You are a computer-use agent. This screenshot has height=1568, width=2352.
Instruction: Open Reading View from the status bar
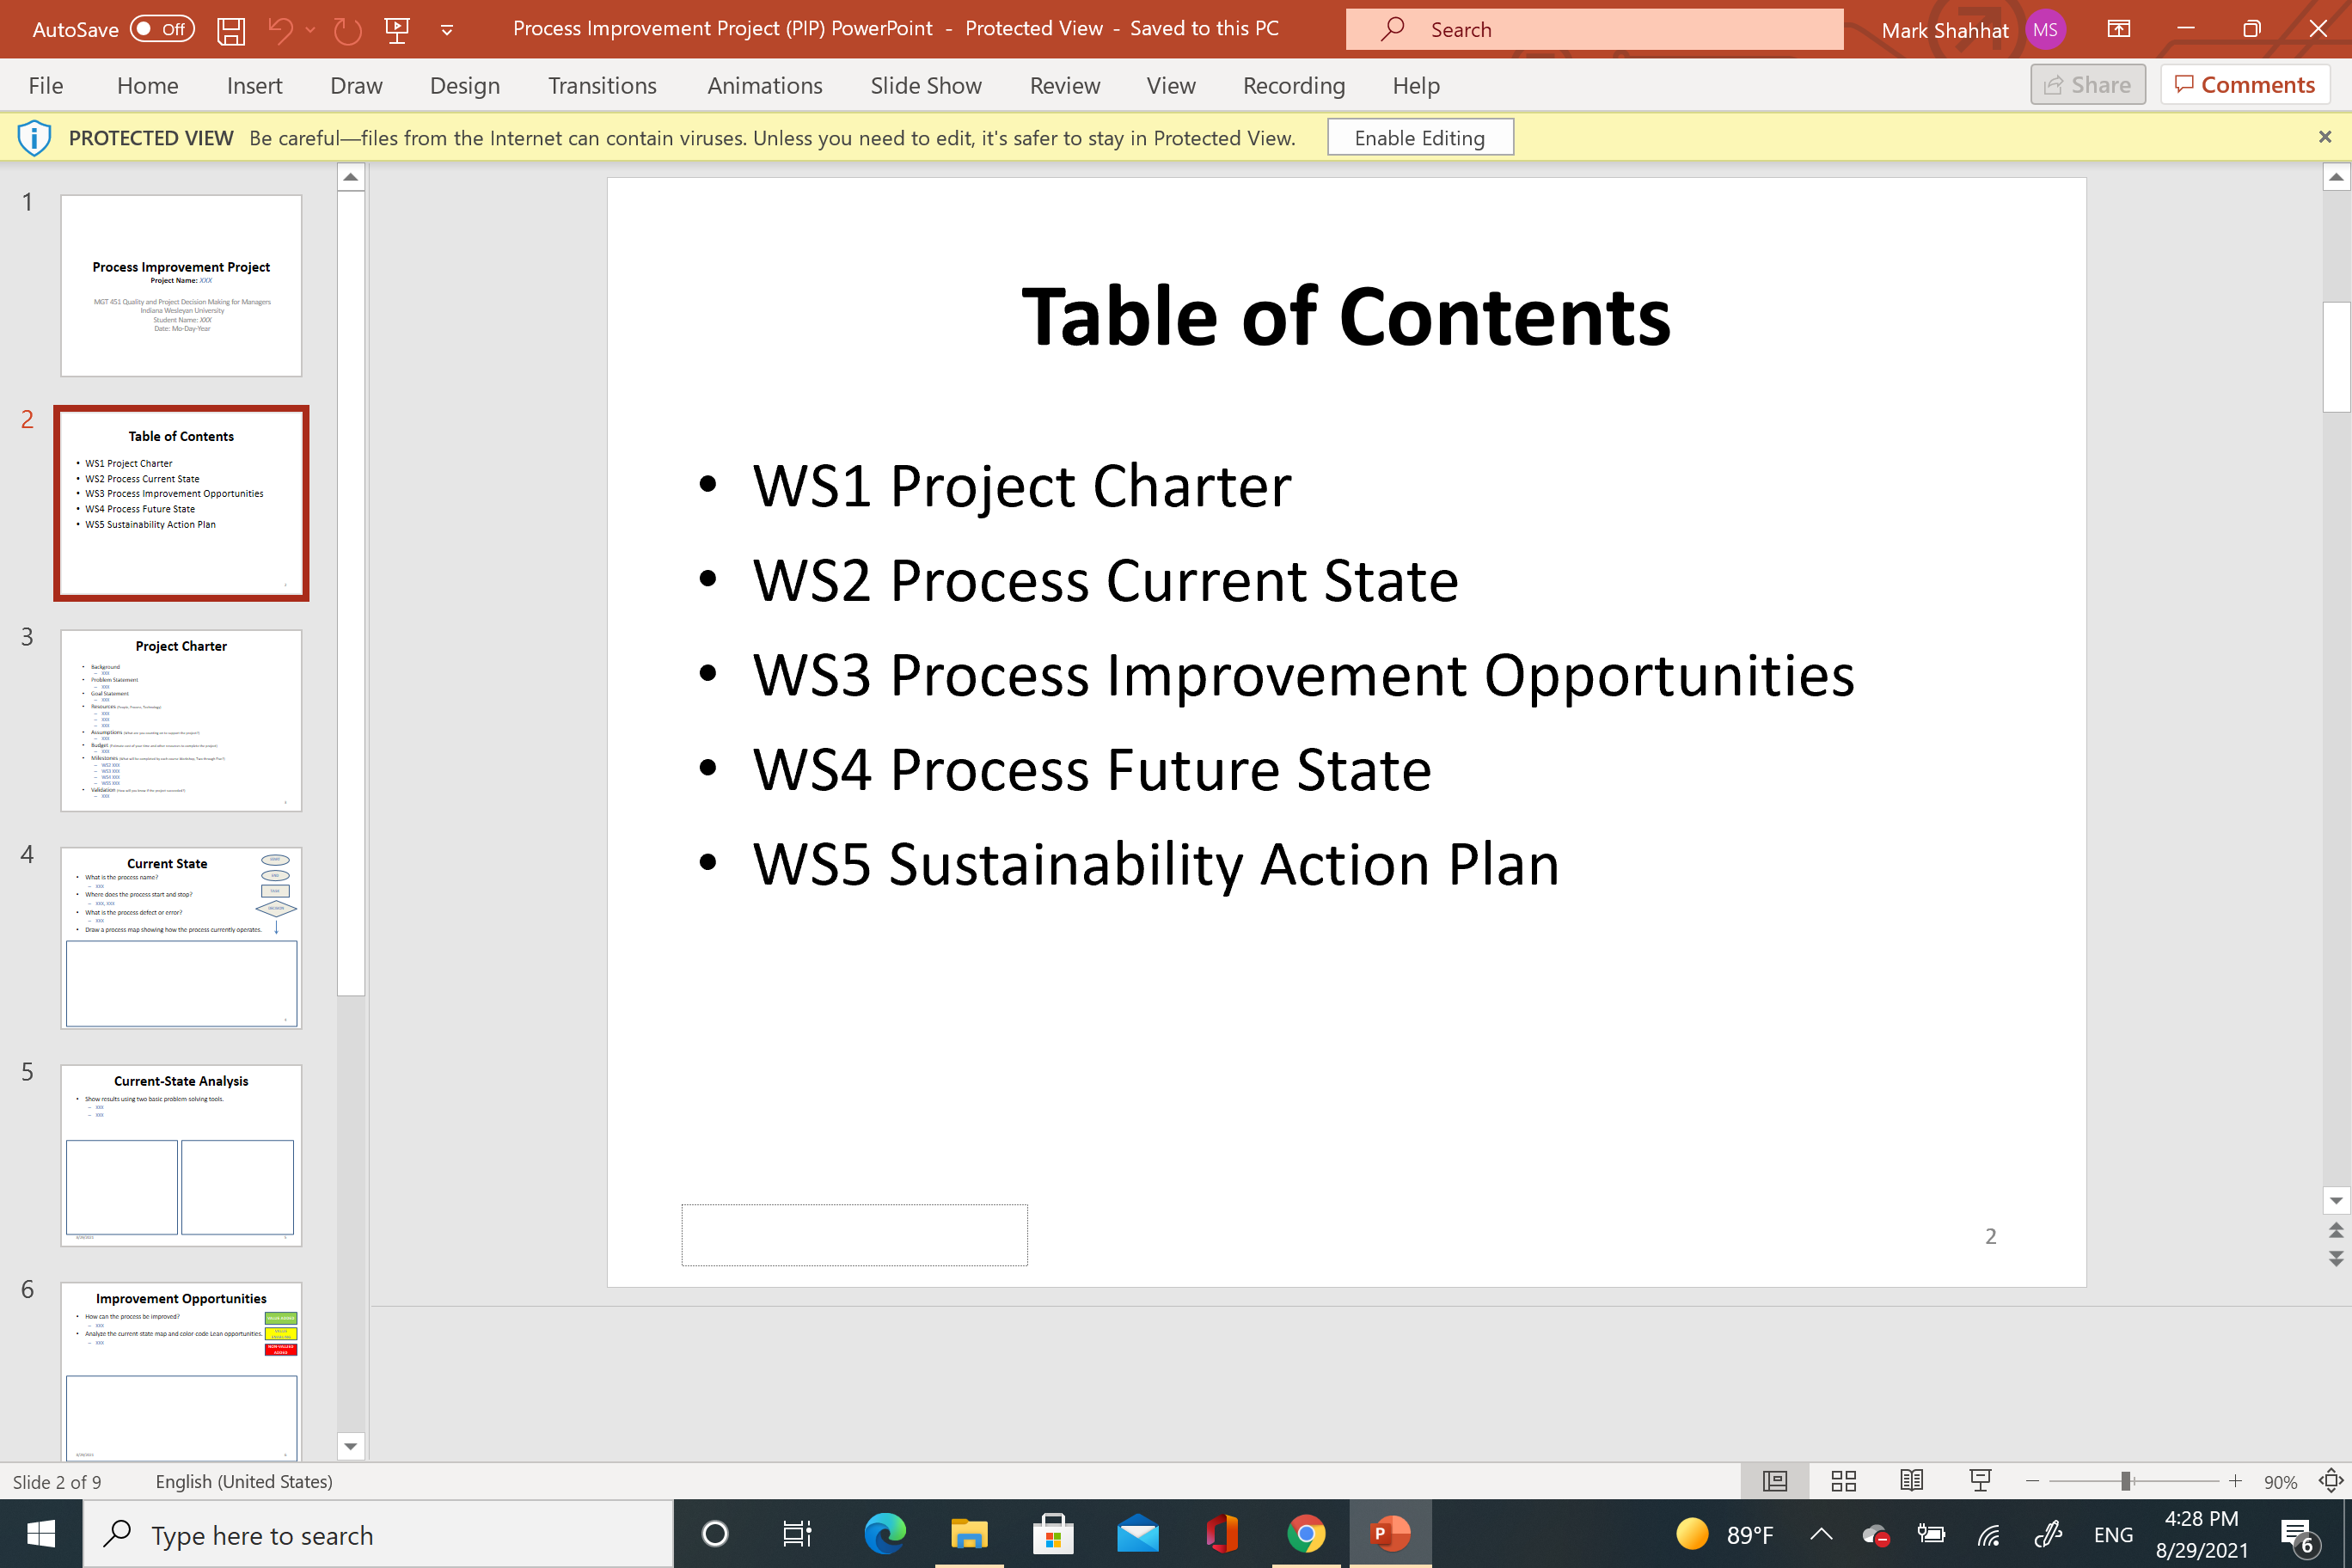pos(1911,1481)
